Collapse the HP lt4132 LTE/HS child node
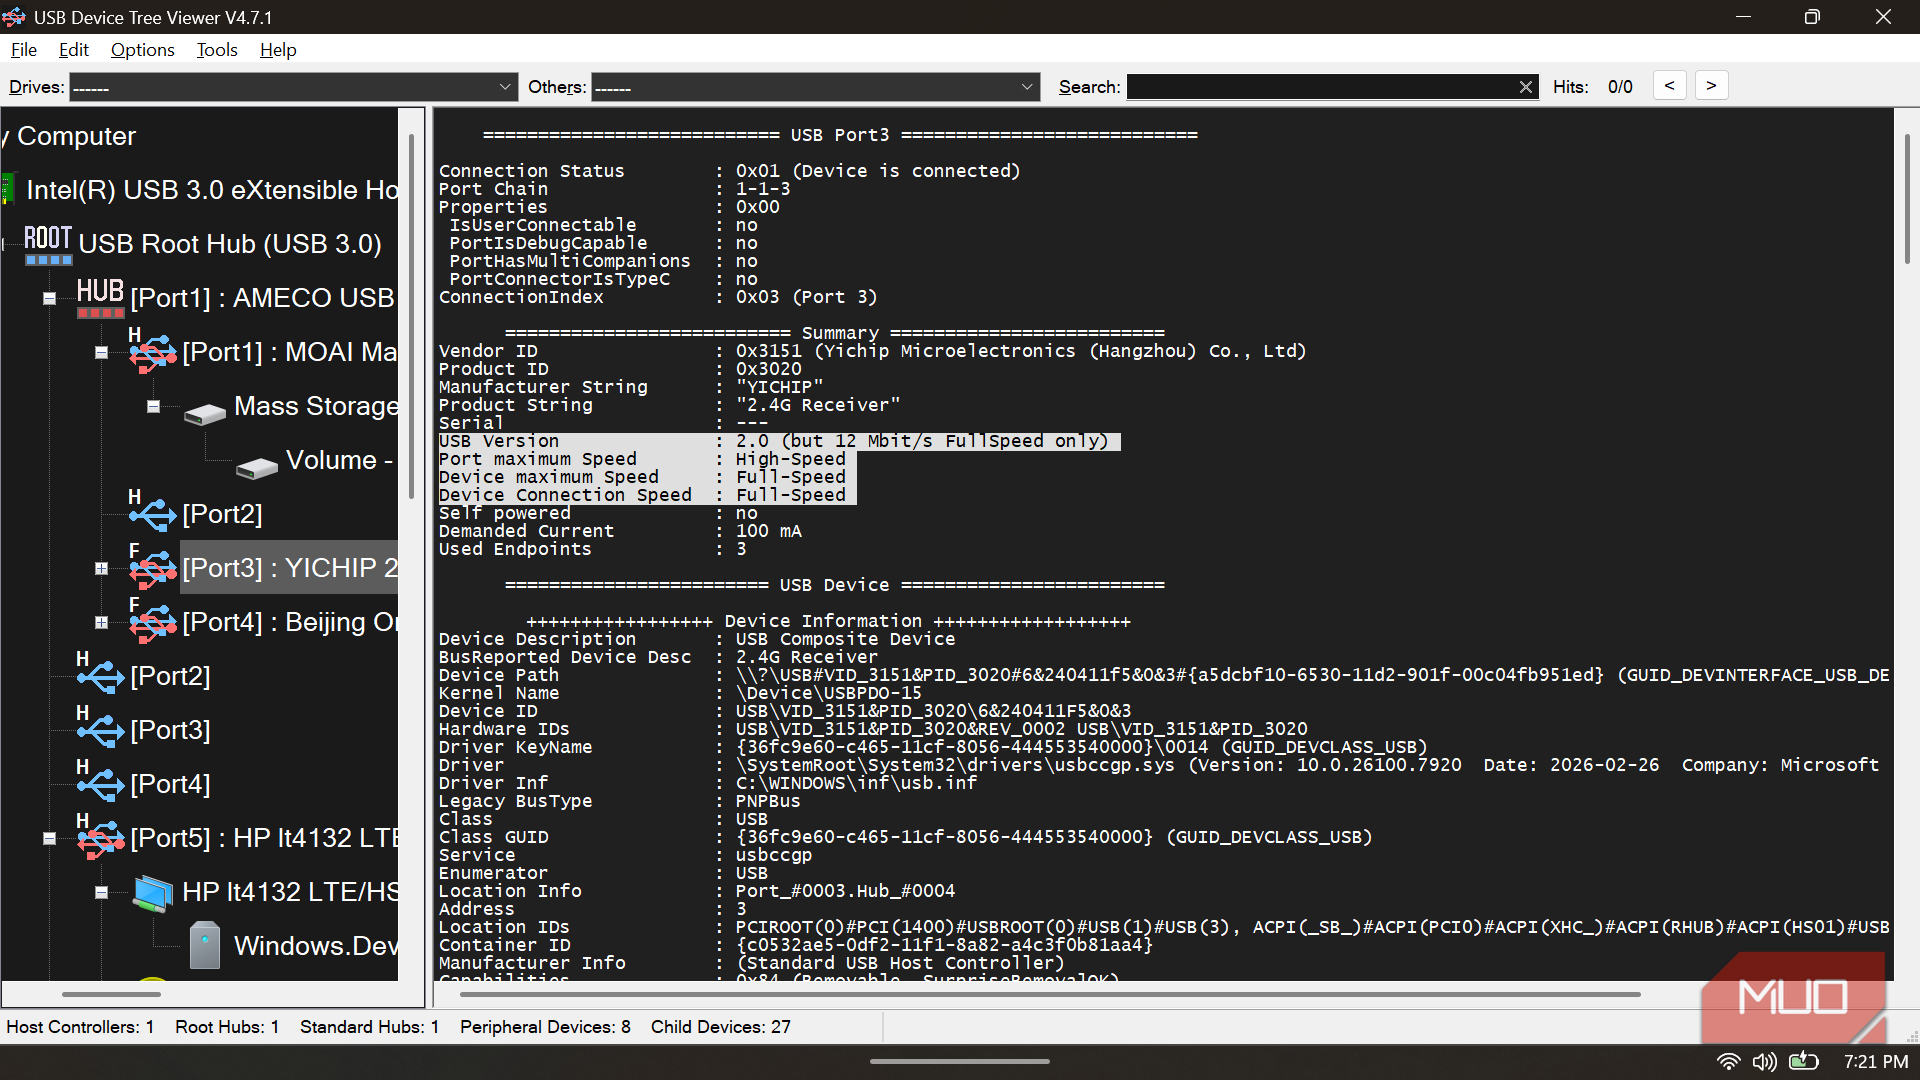 (x=101, y=892)
